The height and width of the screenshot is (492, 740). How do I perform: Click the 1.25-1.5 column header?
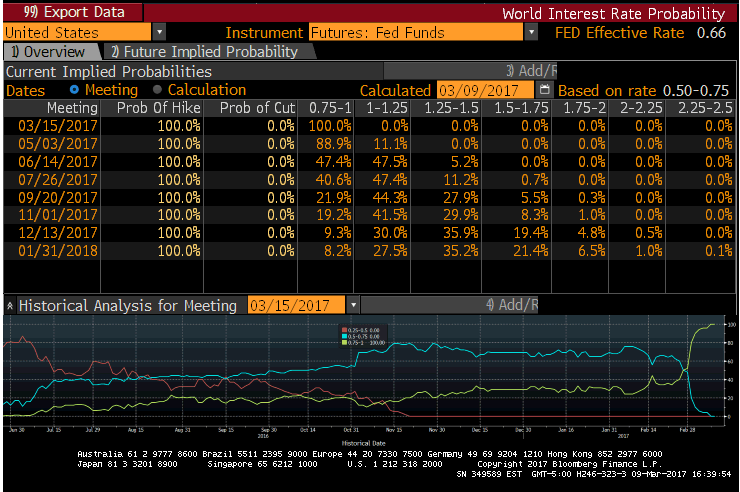point(451,108)
